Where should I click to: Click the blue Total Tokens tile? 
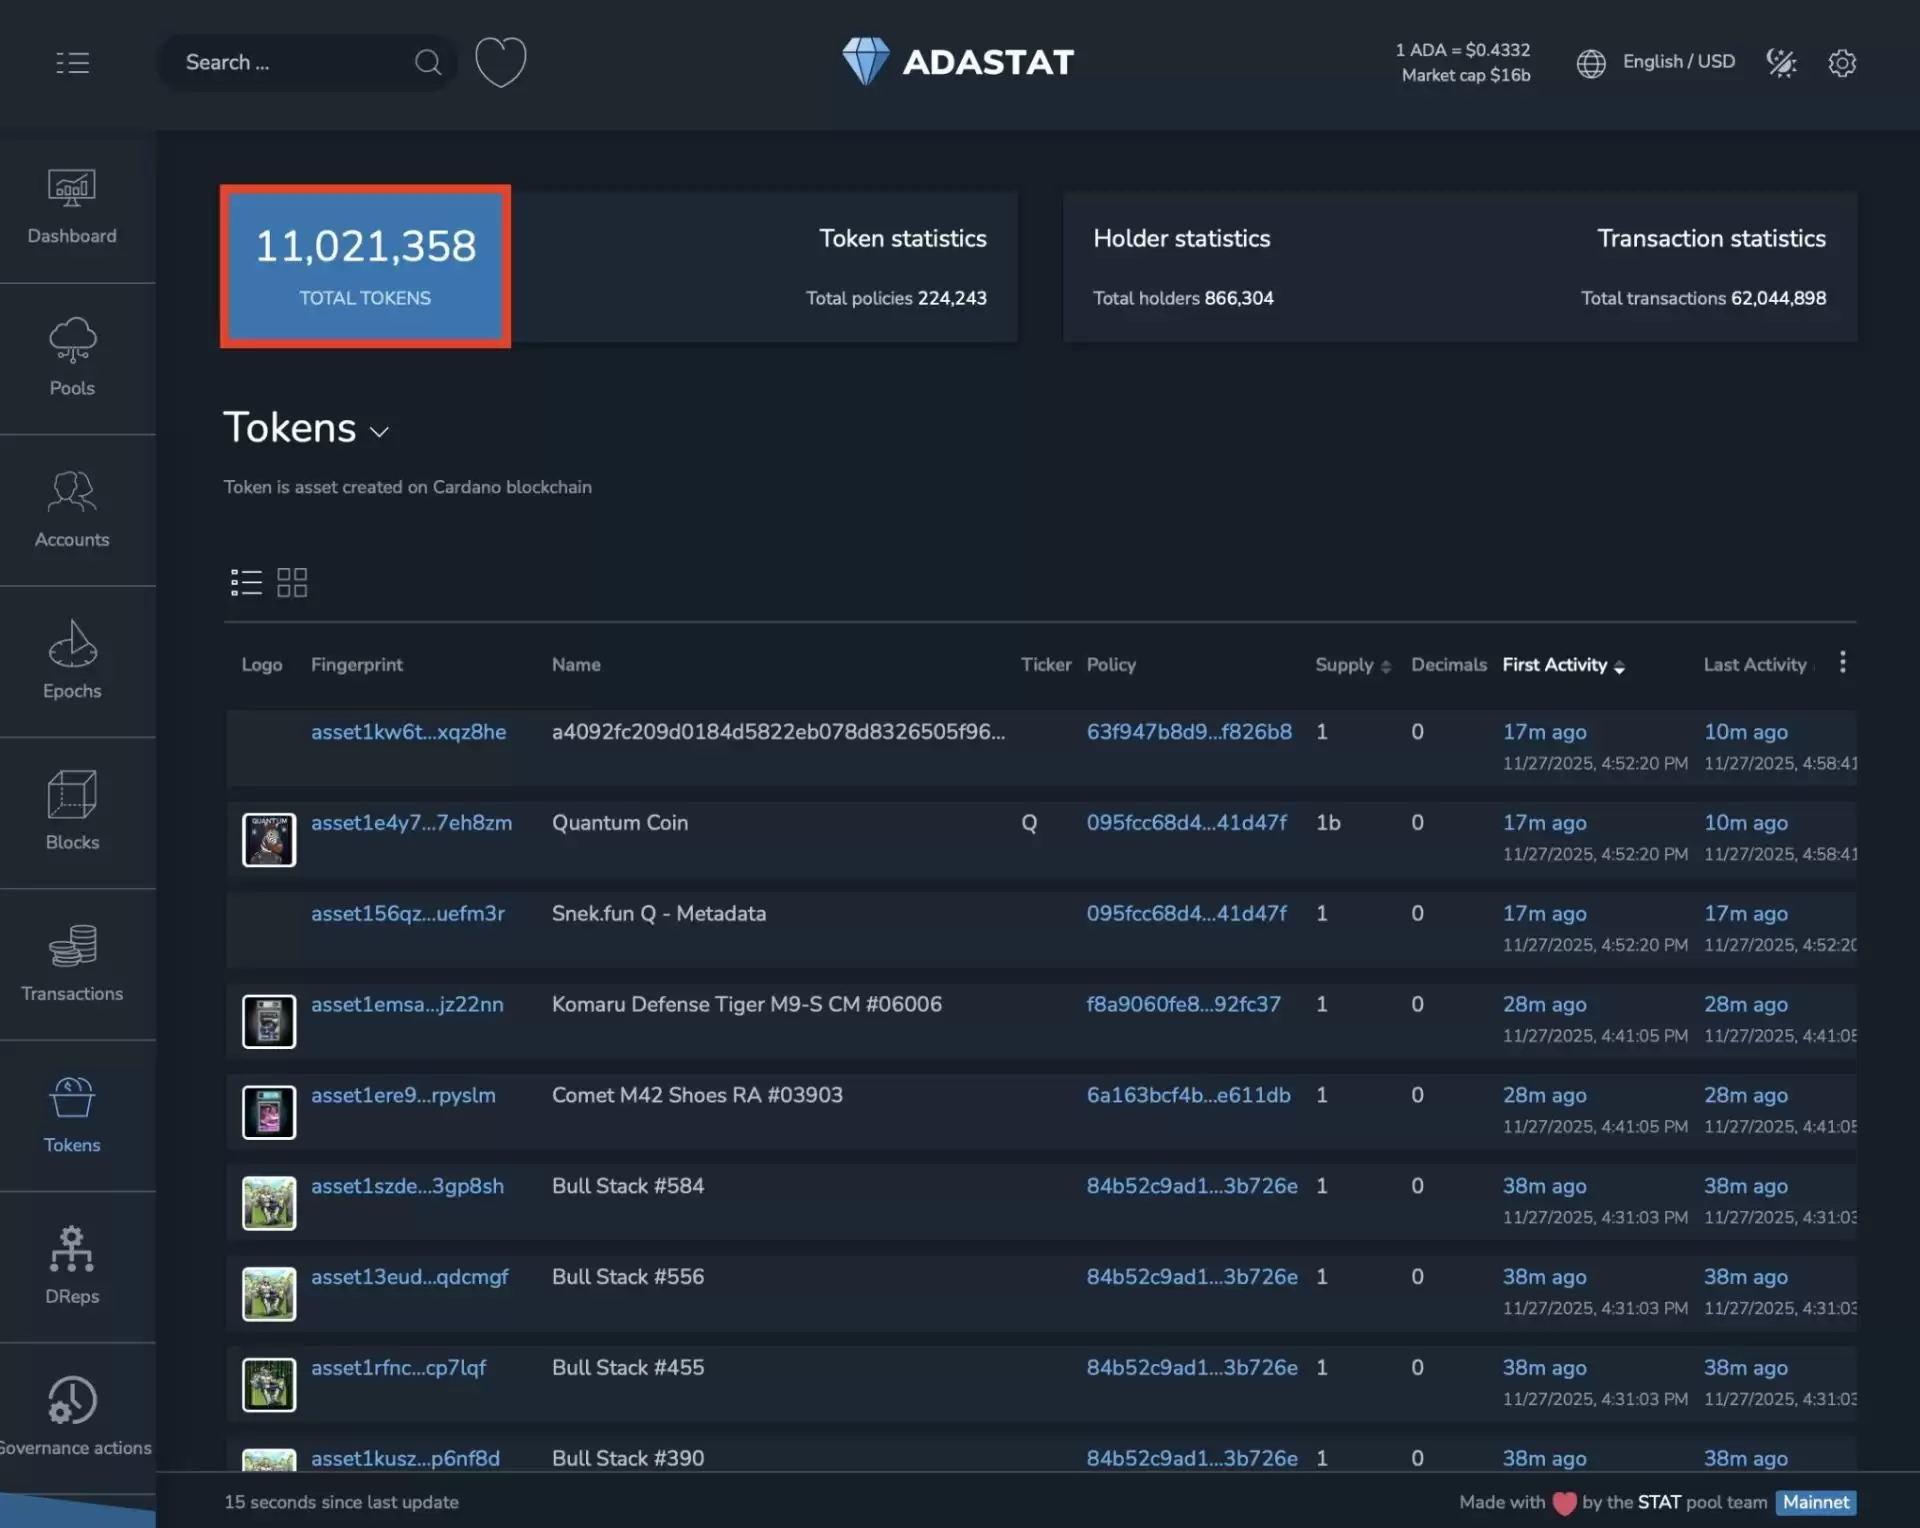[365, 266]
